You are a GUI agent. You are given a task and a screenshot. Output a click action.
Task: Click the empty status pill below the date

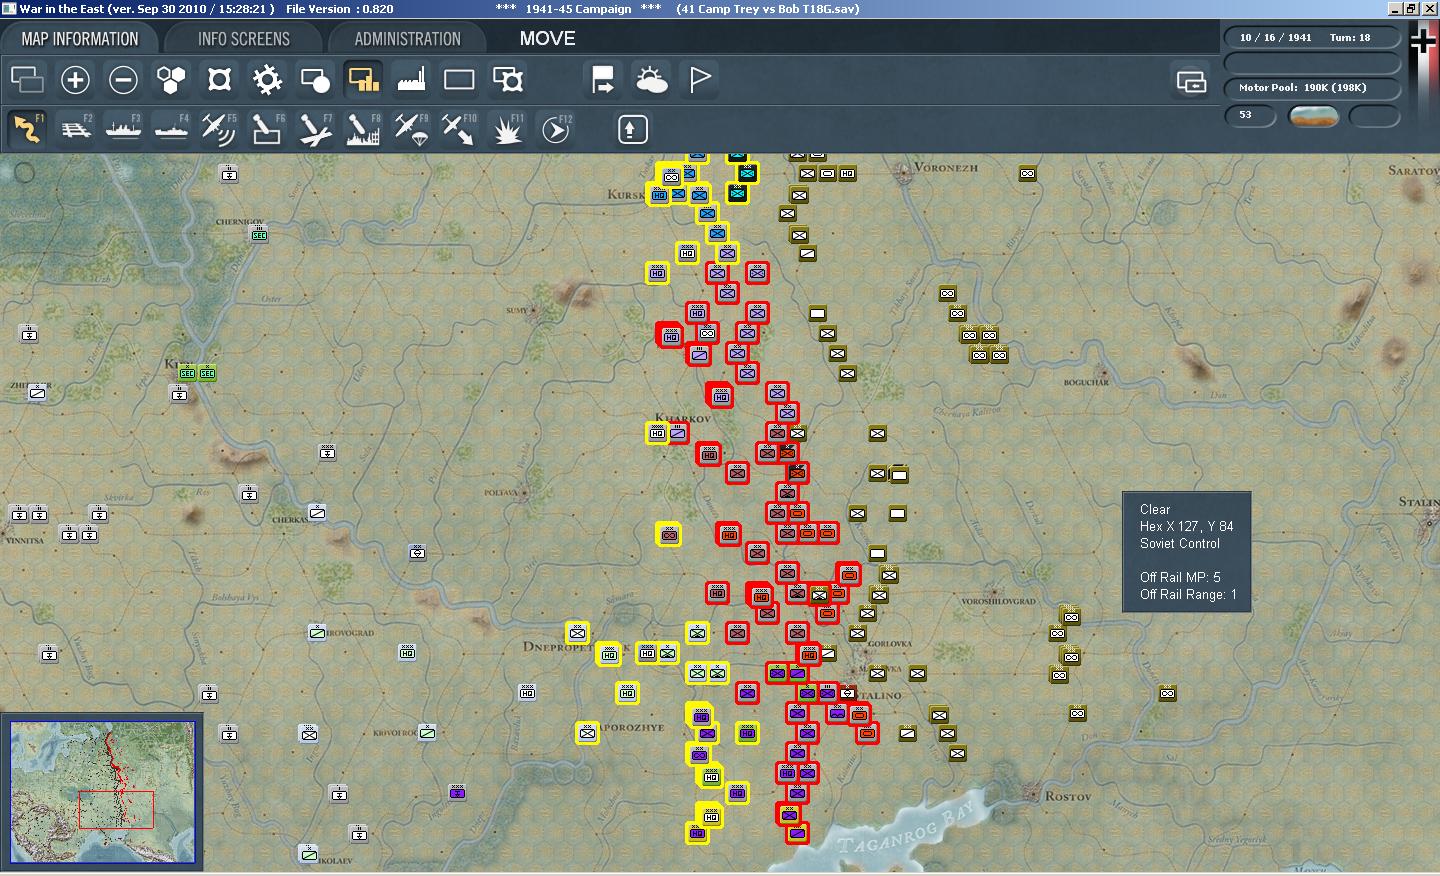tap(1312, 63)
